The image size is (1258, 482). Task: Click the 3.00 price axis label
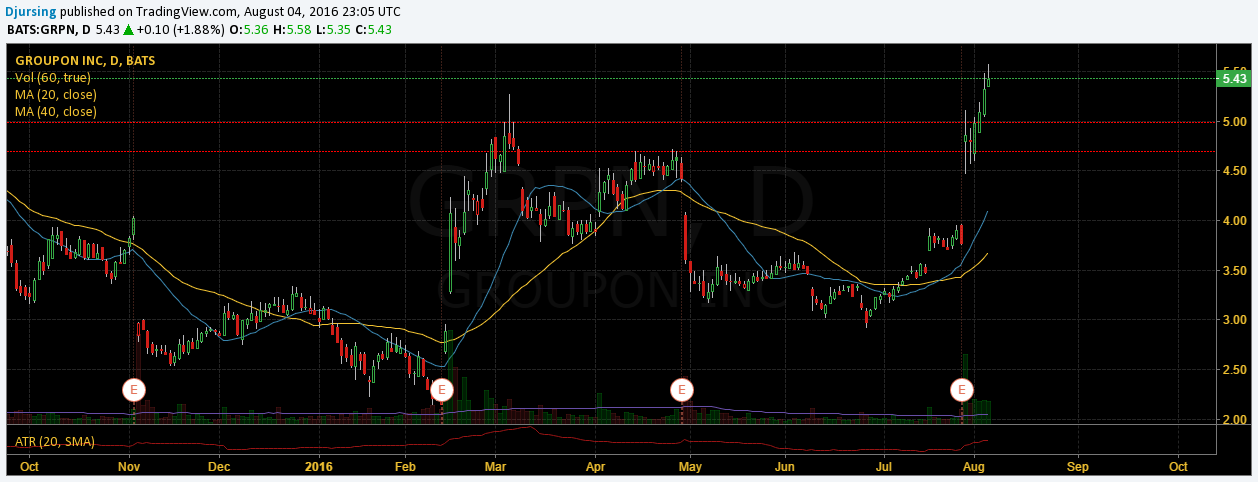1234,320
